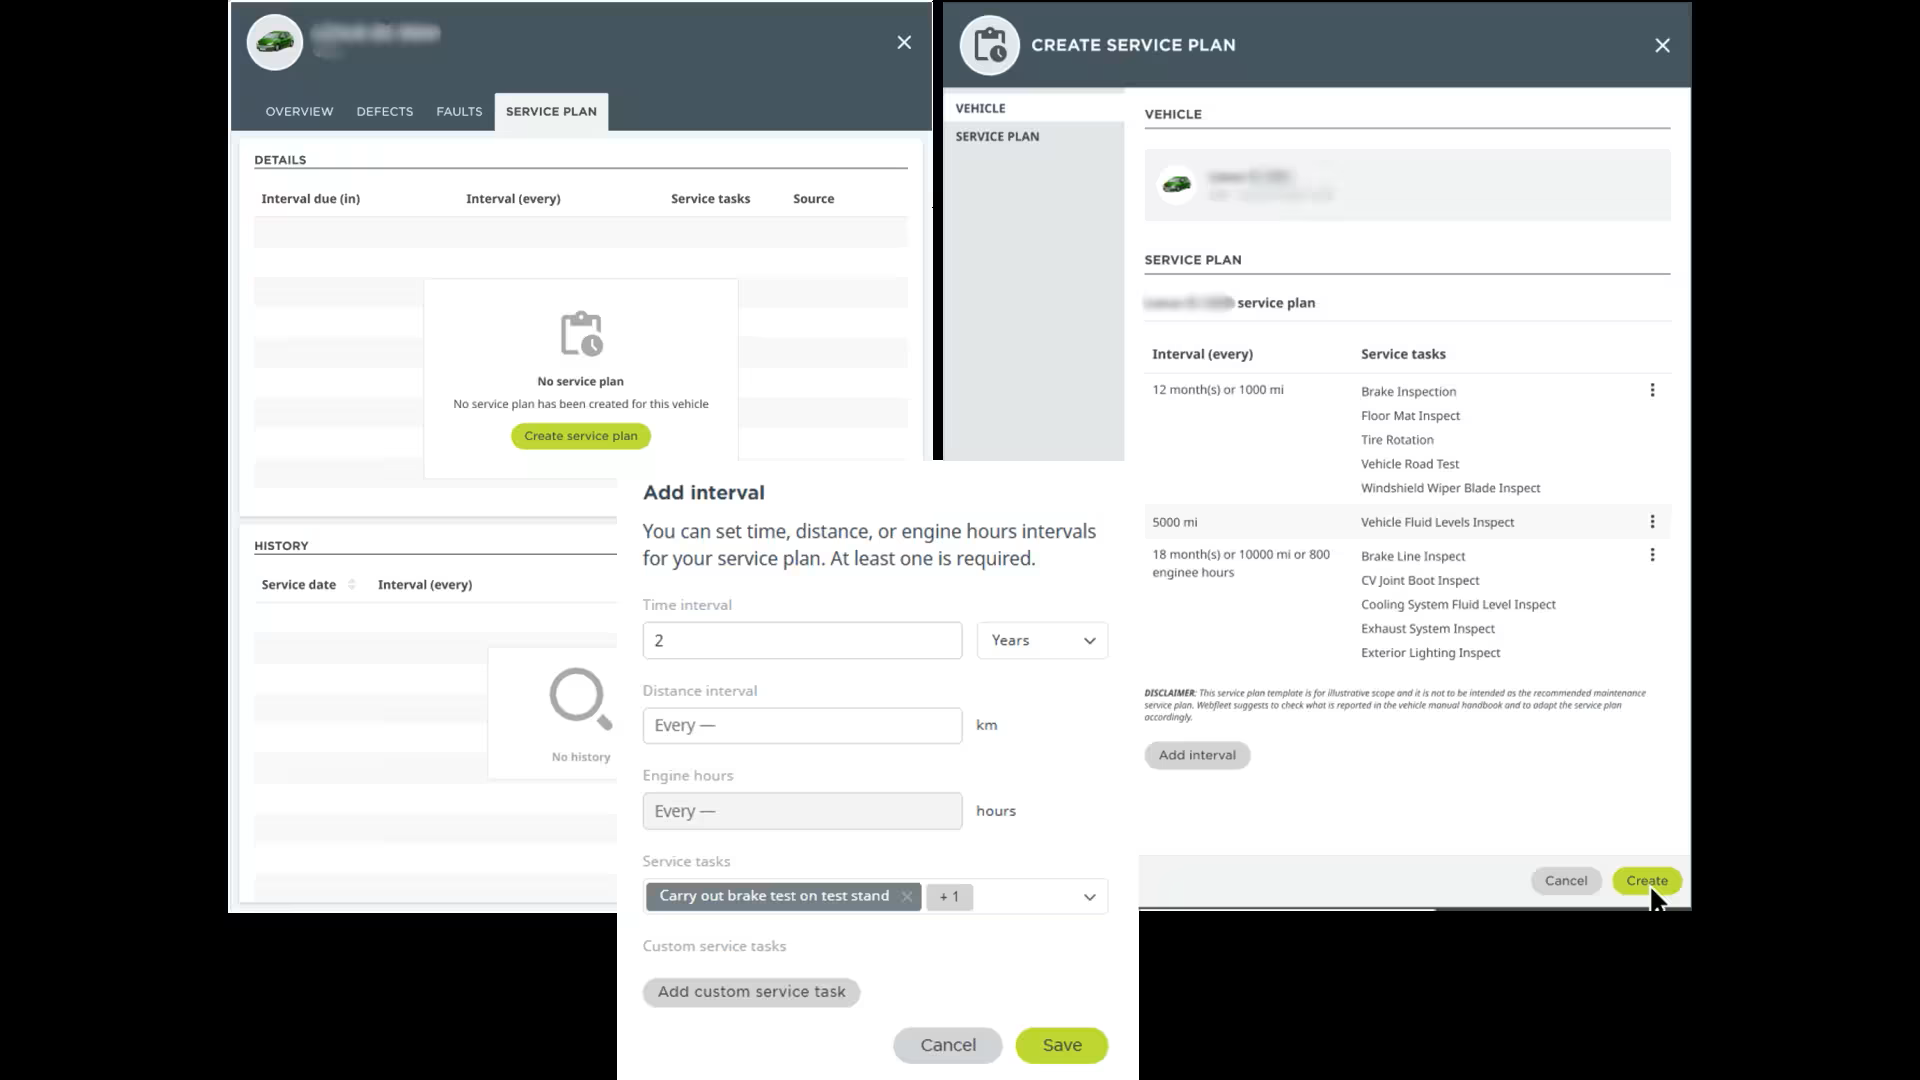Screen dimensions: 1920x1080
Task: Close the Create Service Plan dialog
Action: pos(1662,45)
